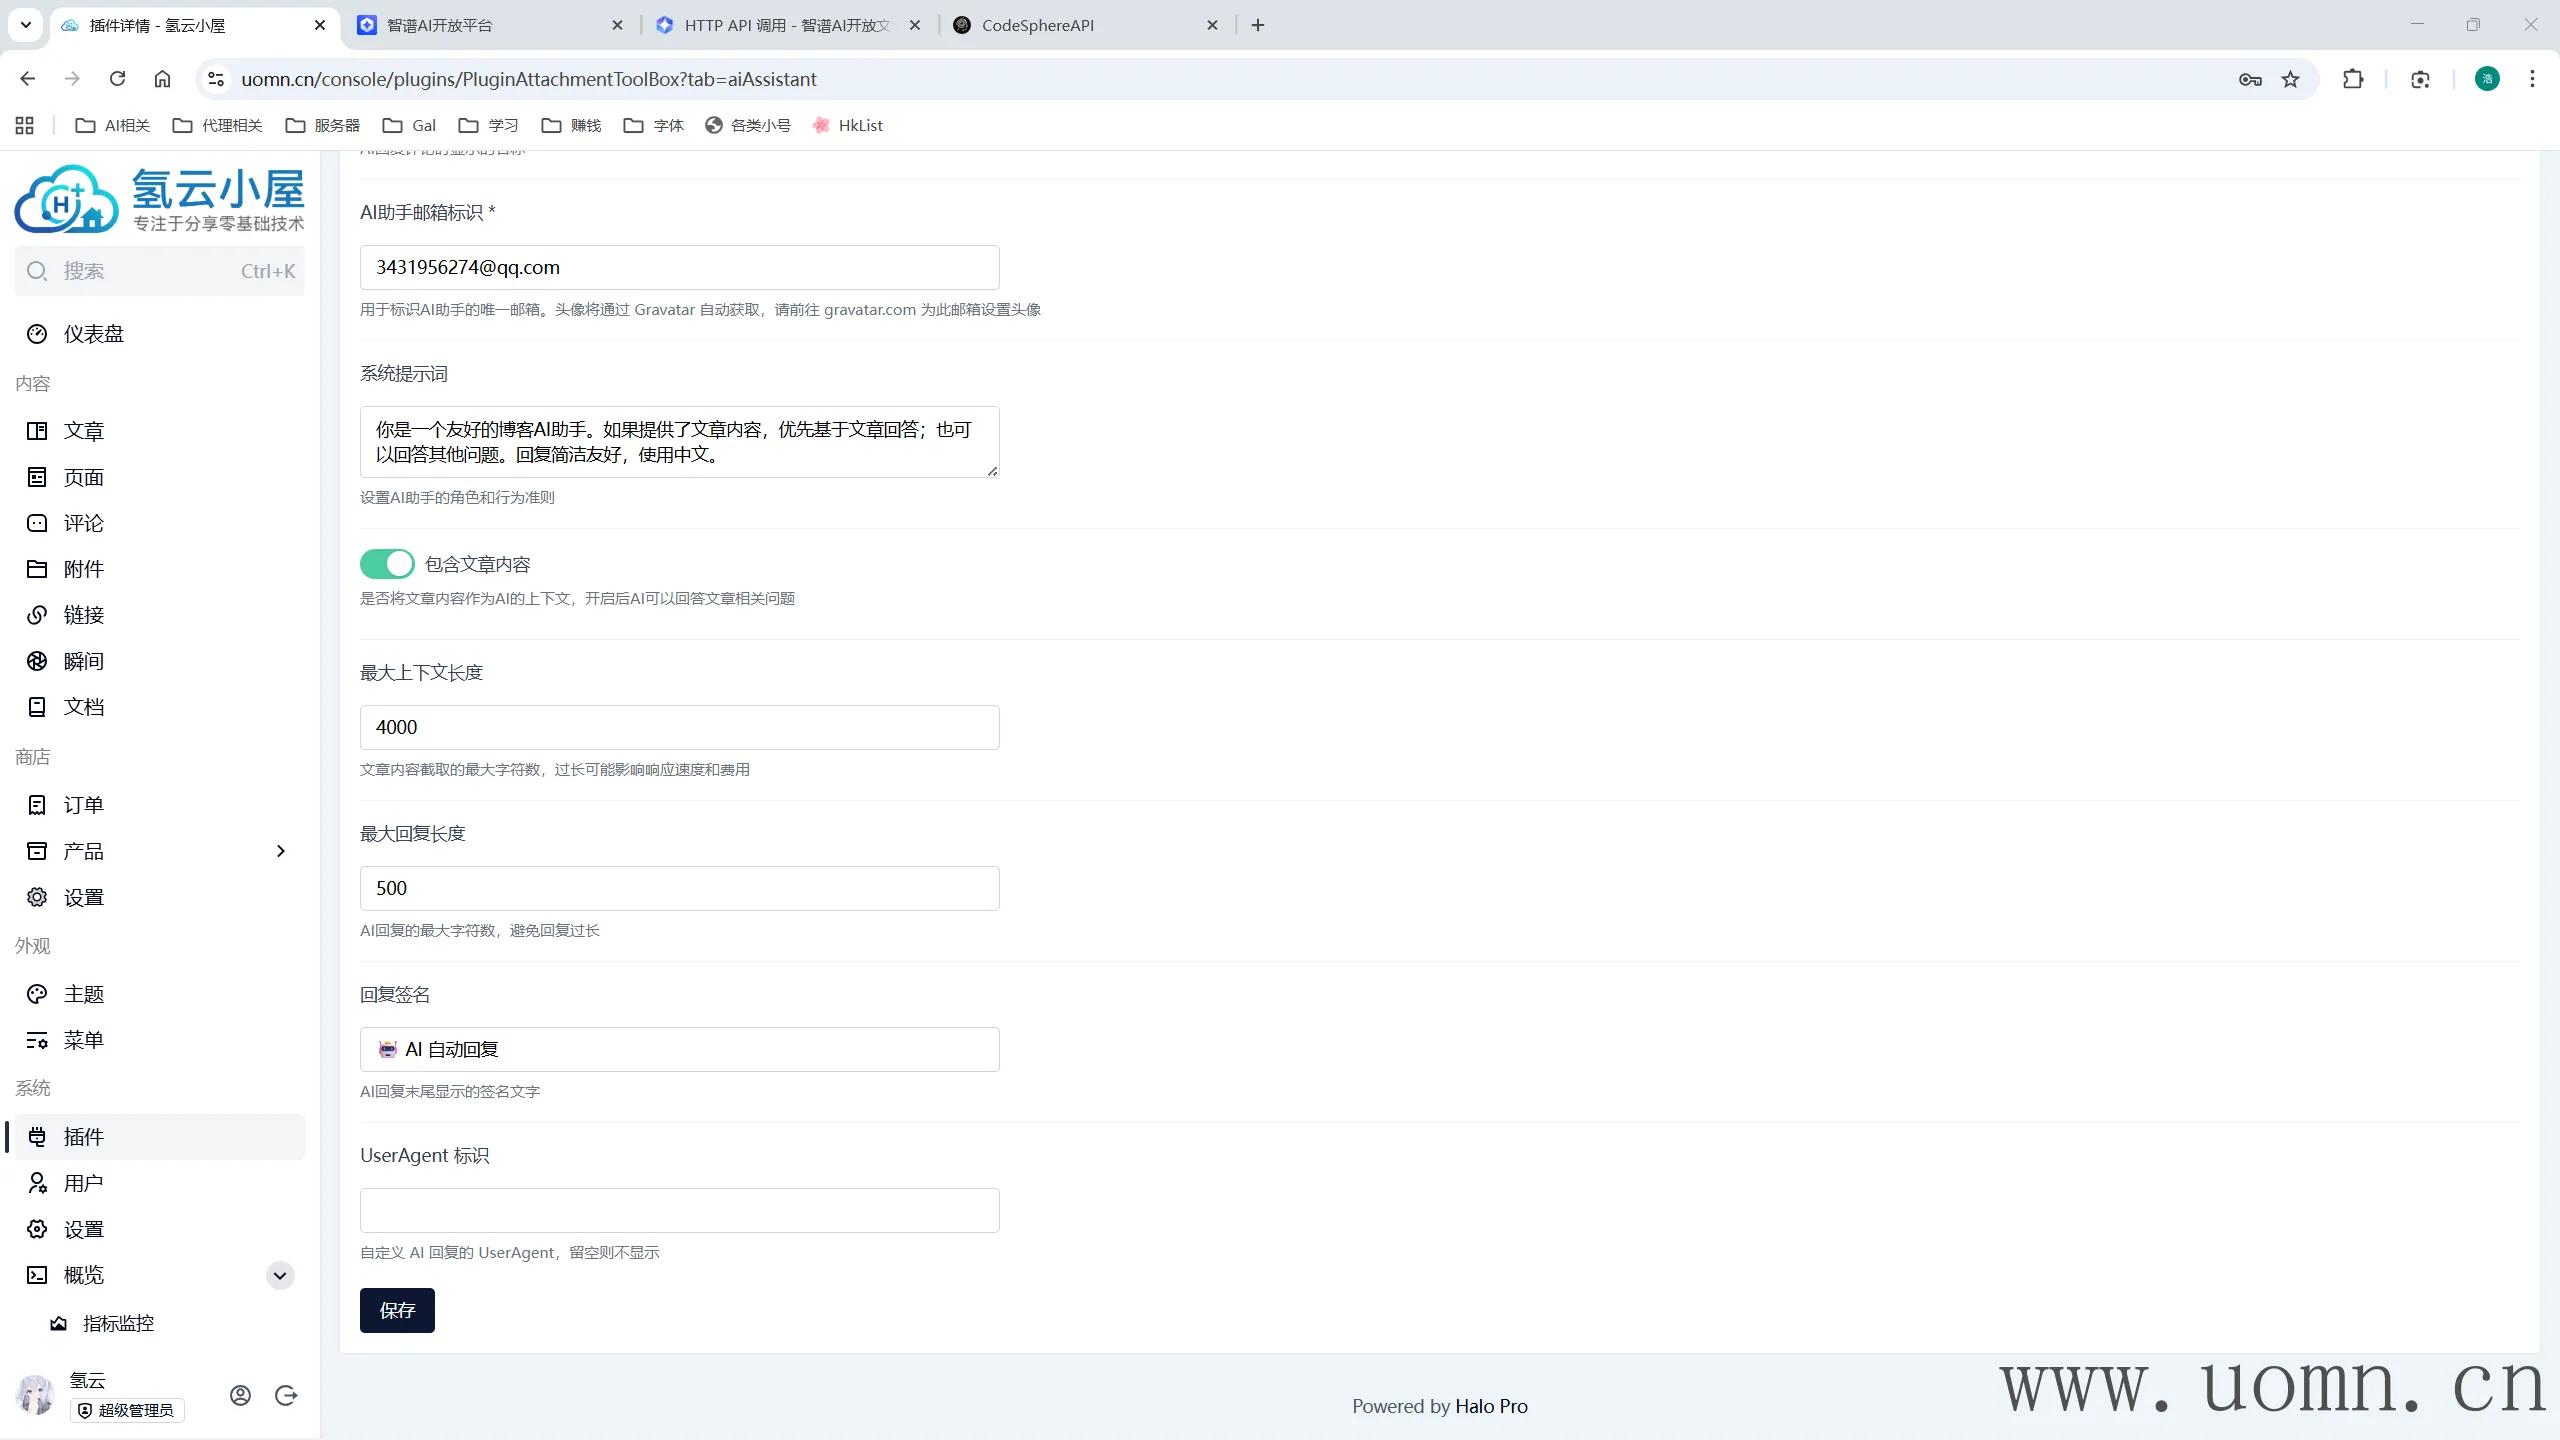This screenshot has width=2560, height=1440.
Task: Open the AI相关 bookmarks folder
Action: [113, 125]
